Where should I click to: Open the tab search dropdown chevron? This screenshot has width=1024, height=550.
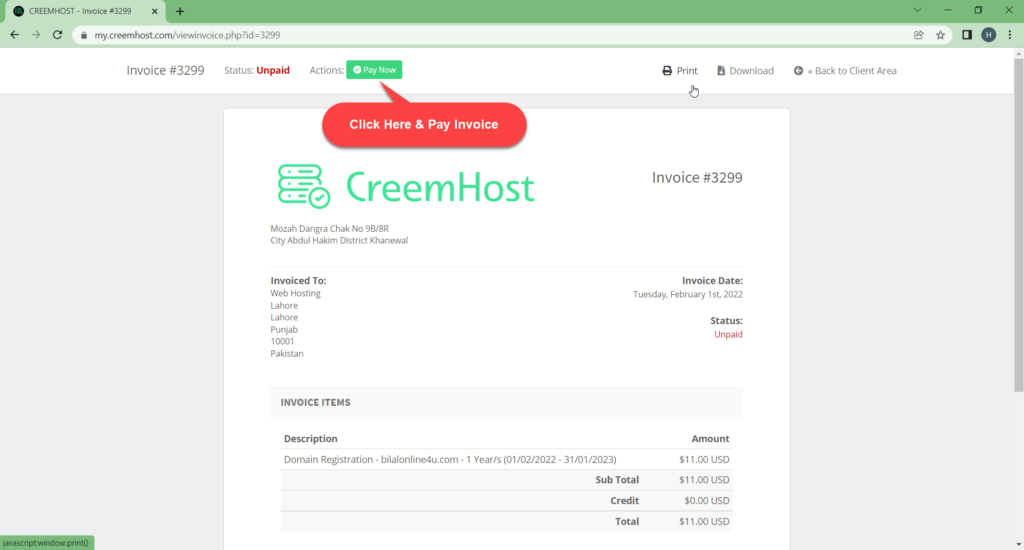pos(917,10)
